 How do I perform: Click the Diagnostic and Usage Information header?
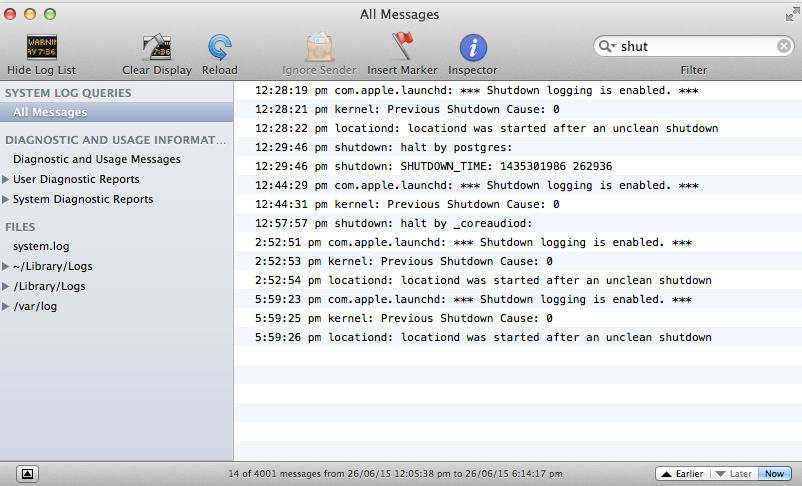115,140
